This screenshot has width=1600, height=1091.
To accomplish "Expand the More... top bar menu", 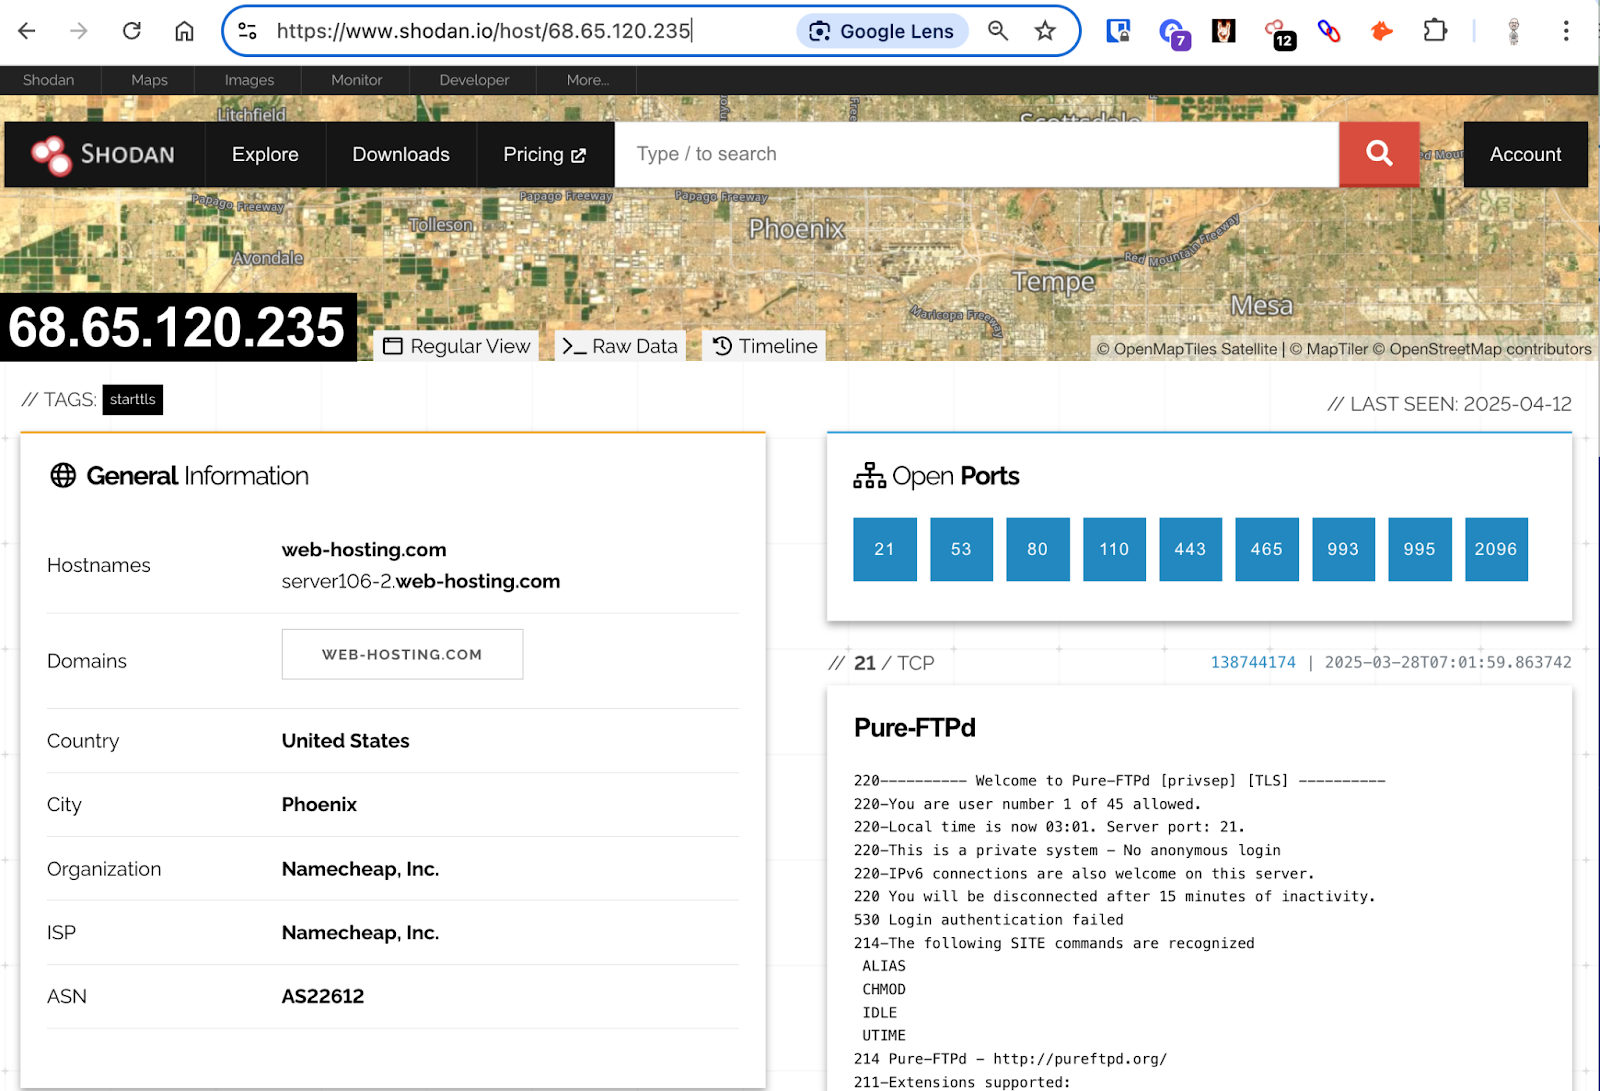I will tap(588, 80).
